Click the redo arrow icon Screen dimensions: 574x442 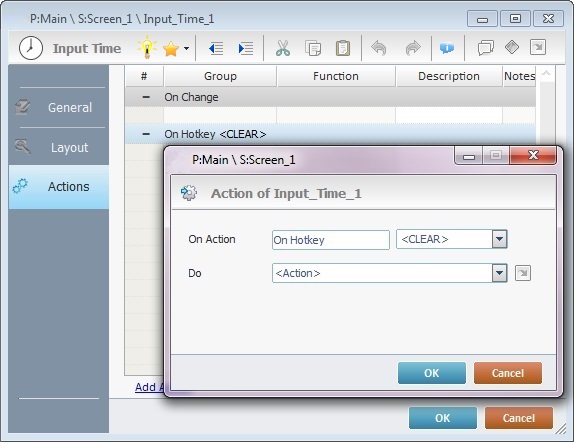click(413, 48)
